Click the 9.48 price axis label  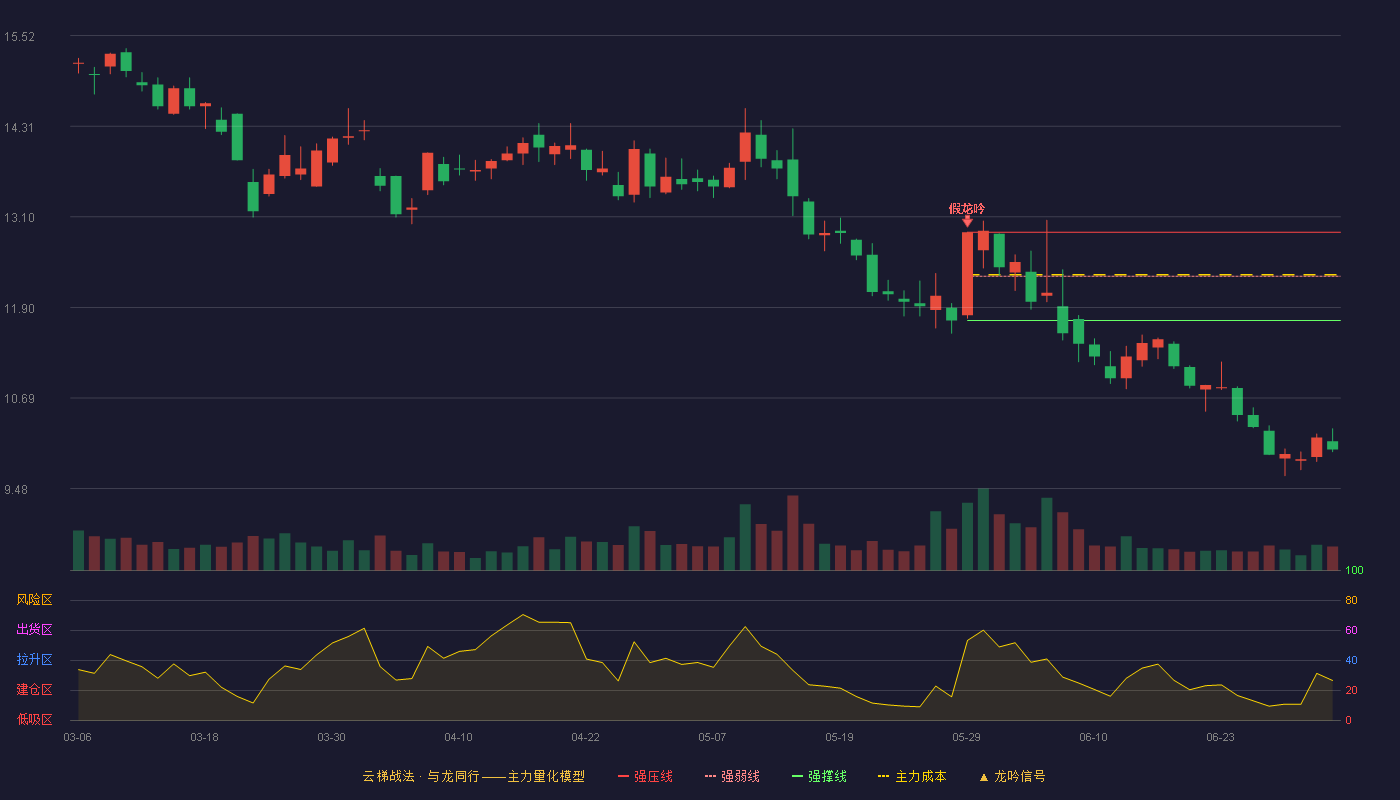pos(16,490)
